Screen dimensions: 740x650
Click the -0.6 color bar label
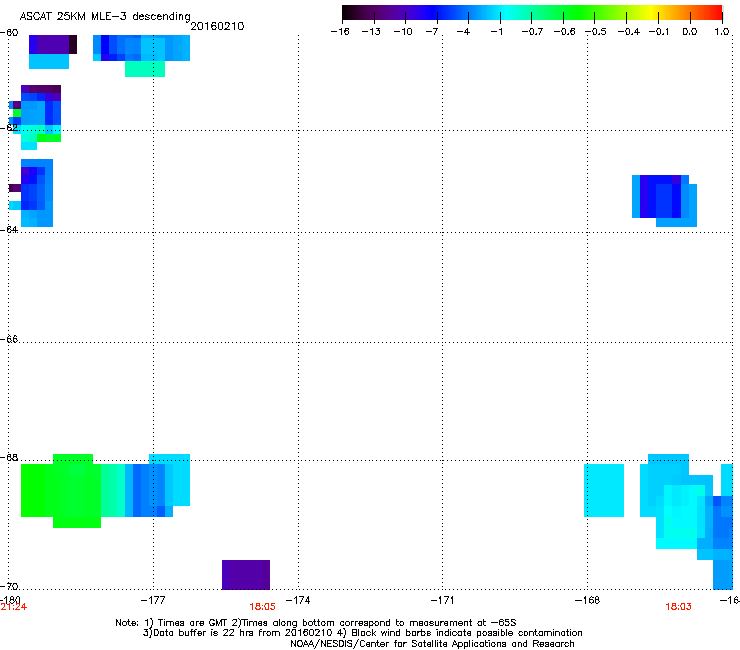564,32
